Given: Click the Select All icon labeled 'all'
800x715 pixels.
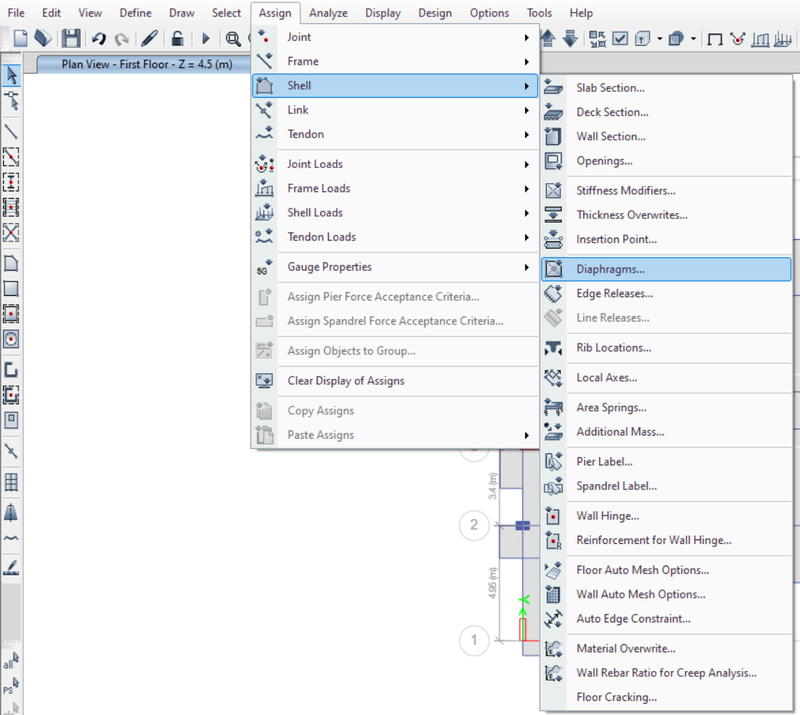Looking at the screenshot, I should (x=11, y=660).
